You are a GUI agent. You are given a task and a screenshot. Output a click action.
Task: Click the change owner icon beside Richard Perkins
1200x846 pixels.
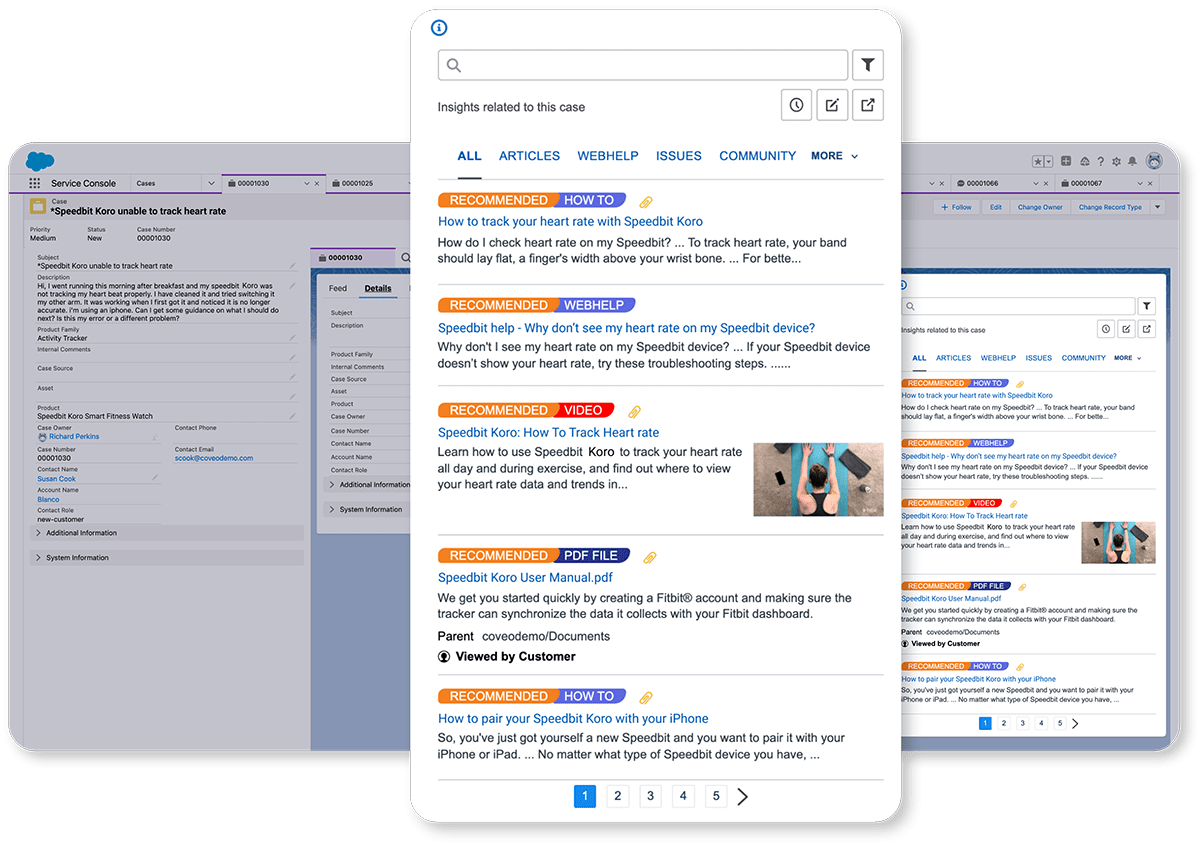[155, 437]
